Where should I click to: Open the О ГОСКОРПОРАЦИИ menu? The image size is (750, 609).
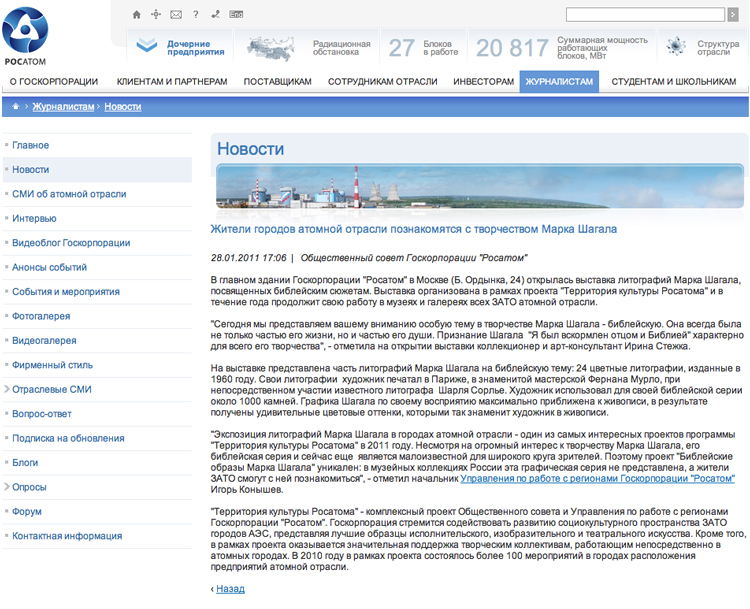54,82
